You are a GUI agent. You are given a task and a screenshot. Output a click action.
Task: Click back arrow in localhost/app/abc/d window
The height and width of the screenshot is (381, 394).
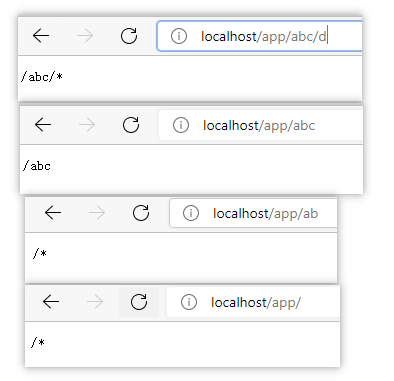(41, 36)
